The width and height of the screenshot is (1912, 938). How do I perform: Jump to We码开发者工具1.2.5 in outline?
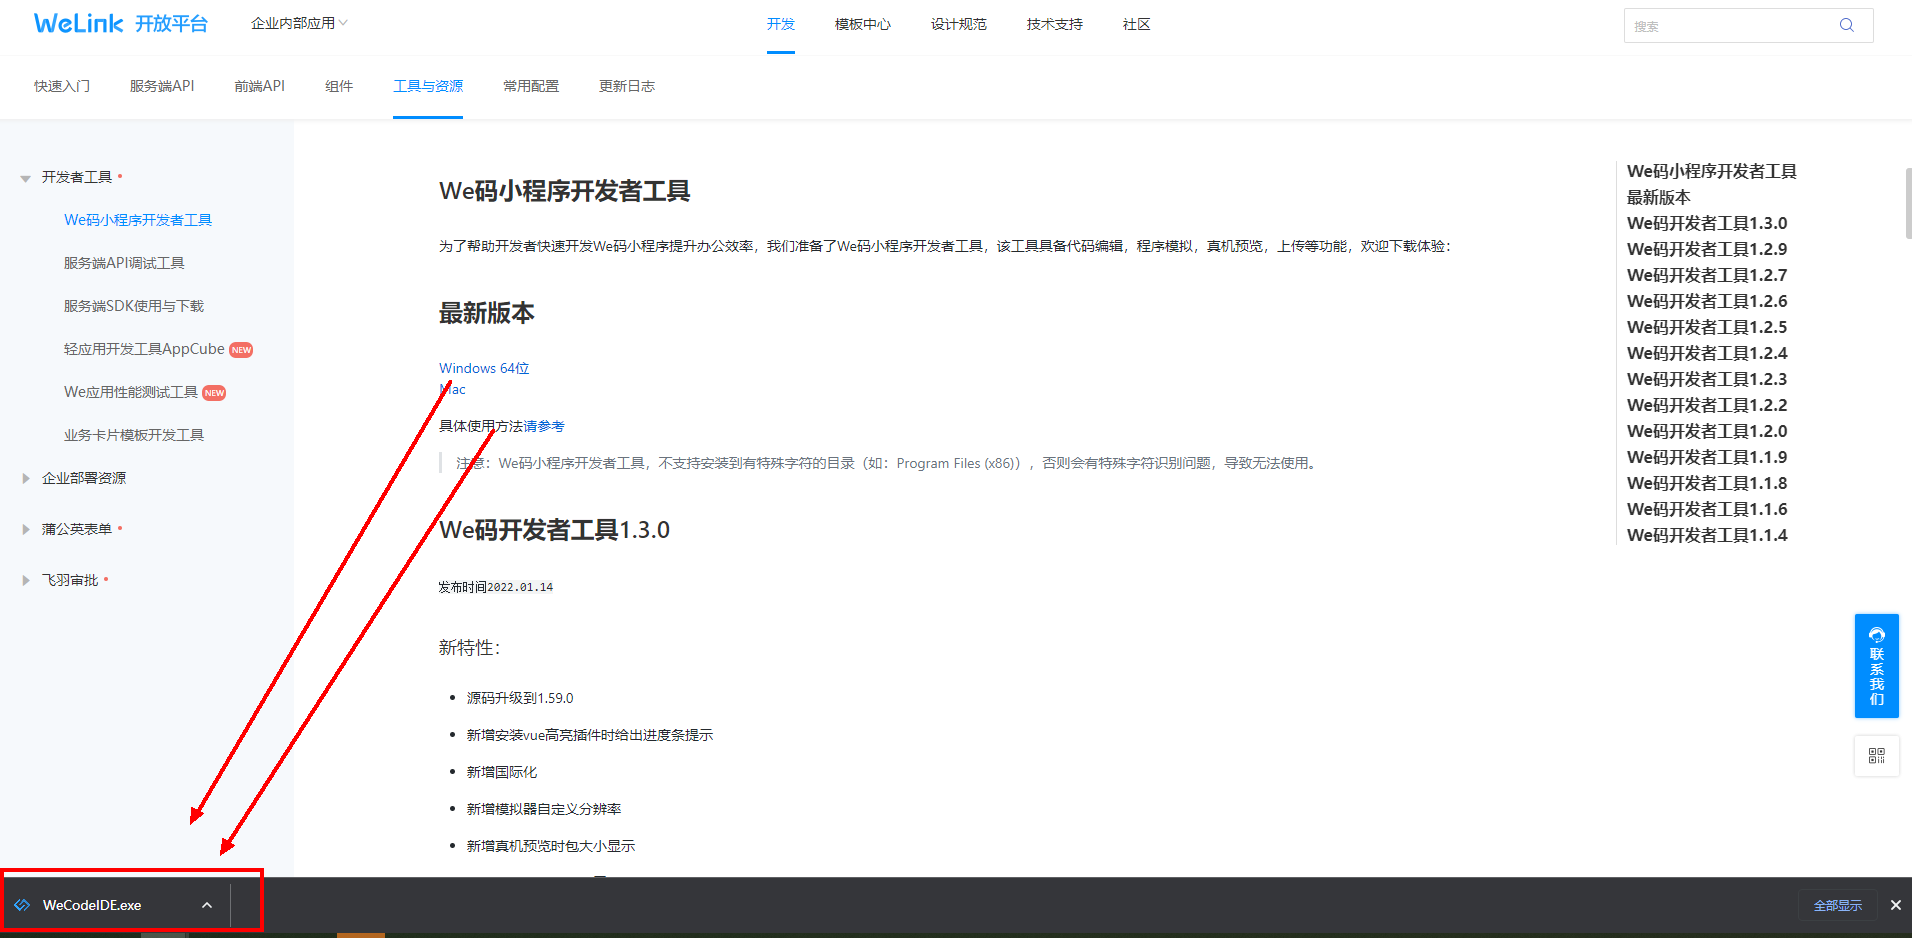1707,327
